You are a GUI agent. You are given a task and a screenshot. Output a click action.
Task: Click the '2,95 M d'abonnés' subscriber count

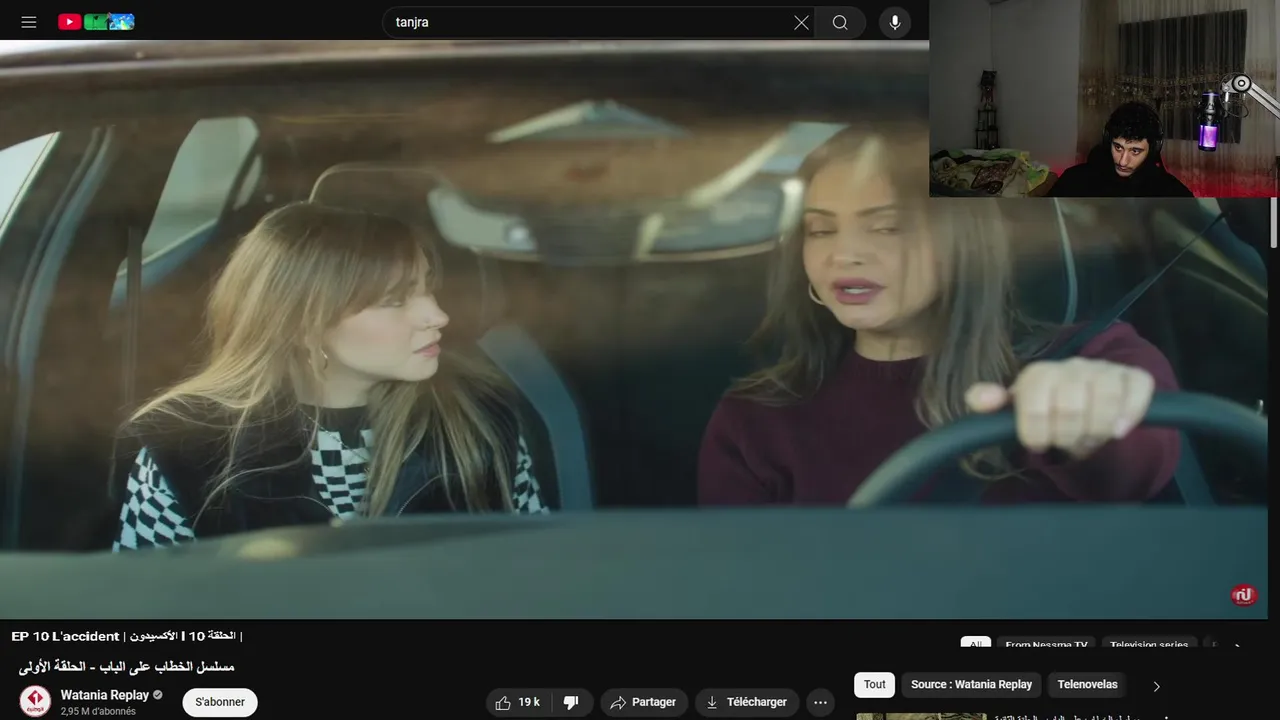(98, 711)
